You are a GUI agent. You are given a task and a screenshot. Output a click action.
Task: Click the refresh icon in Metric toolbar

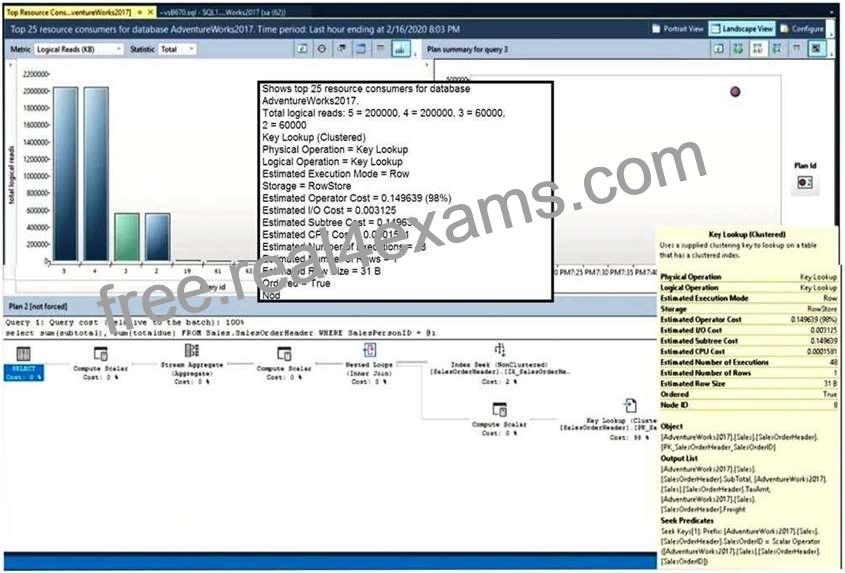(x=303, y=49)
